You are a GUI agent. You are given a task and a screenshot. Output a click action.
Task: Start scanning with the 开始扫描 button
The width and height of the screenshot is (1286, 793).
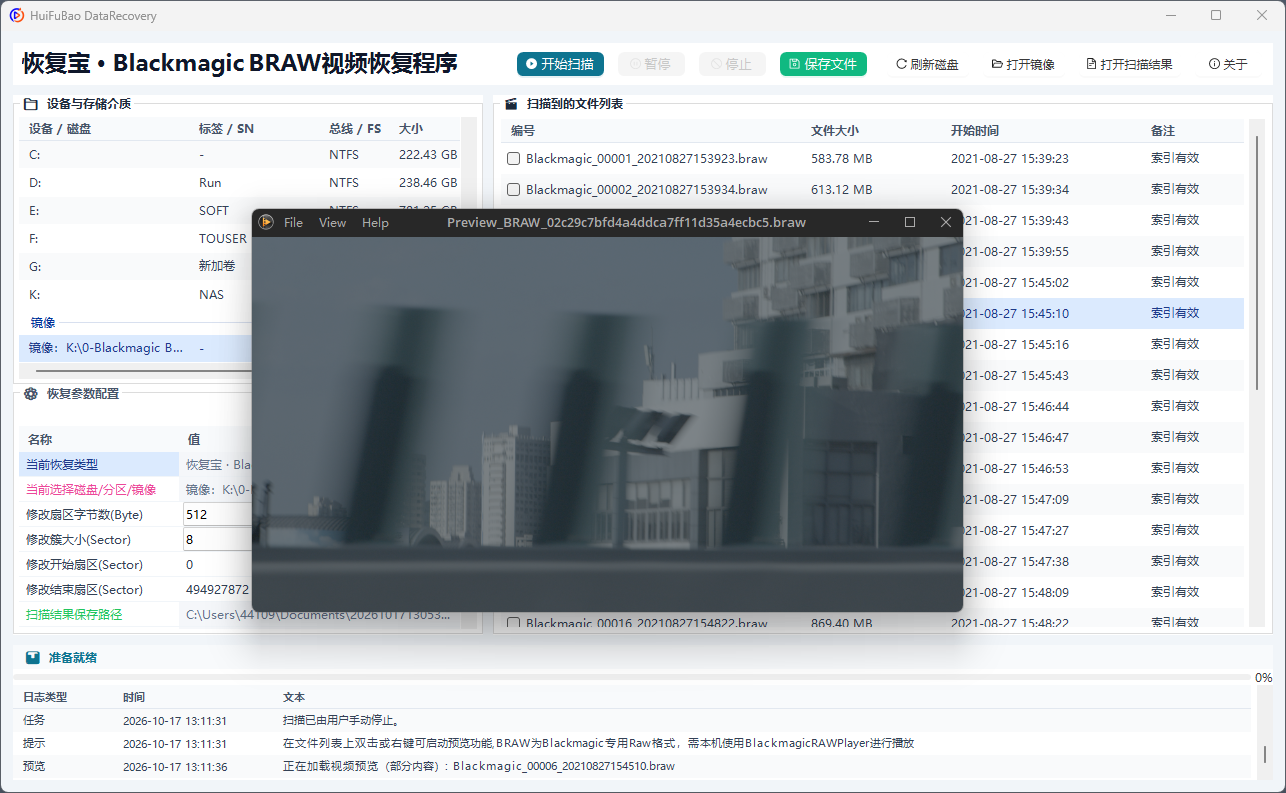(x=560, y=64)
